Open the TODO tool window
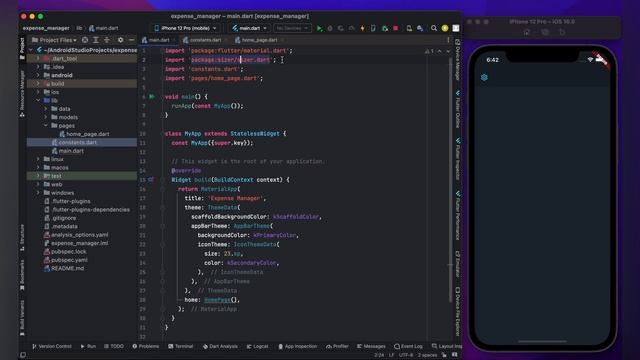The width and height of the screenshot is (640, 360). (114, 346)
